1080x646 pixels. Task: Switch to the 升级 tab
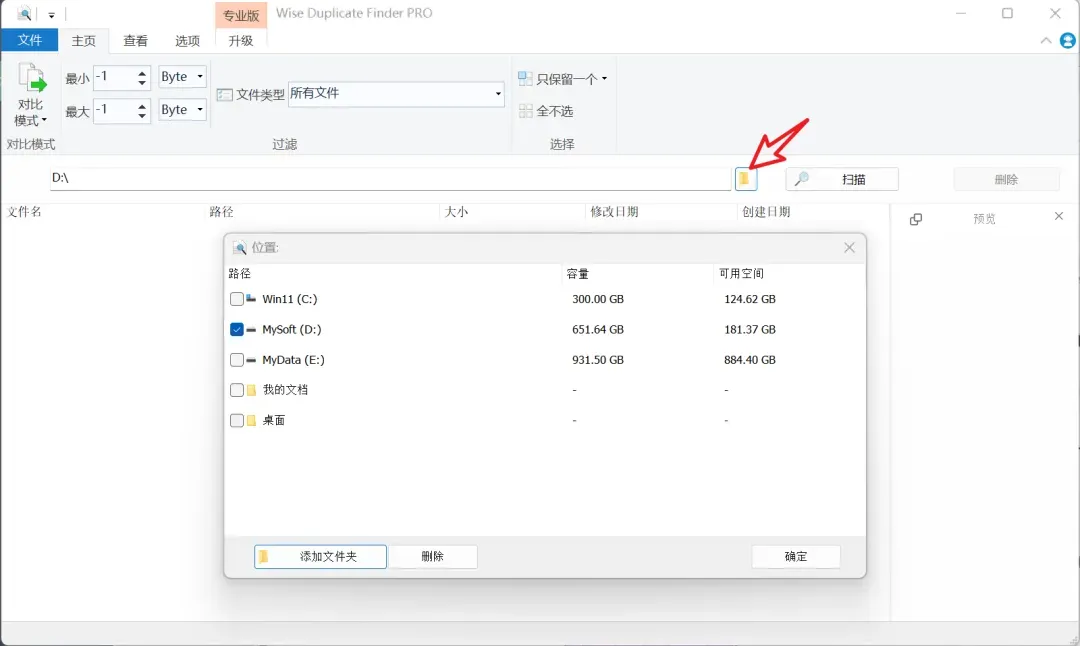[x=240, y=41]
